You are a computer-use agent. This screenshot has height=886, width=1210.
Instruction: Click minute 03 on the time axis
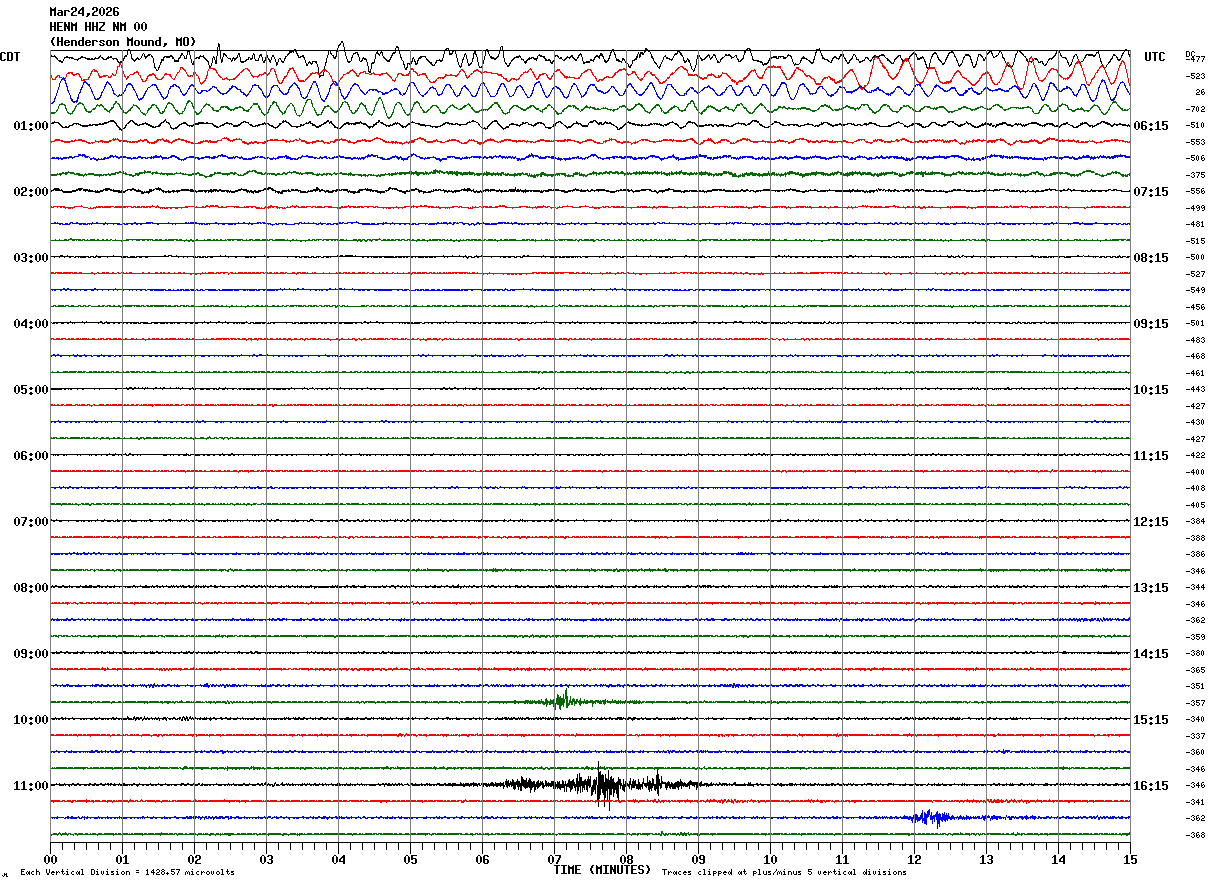[x=266, y=859]
